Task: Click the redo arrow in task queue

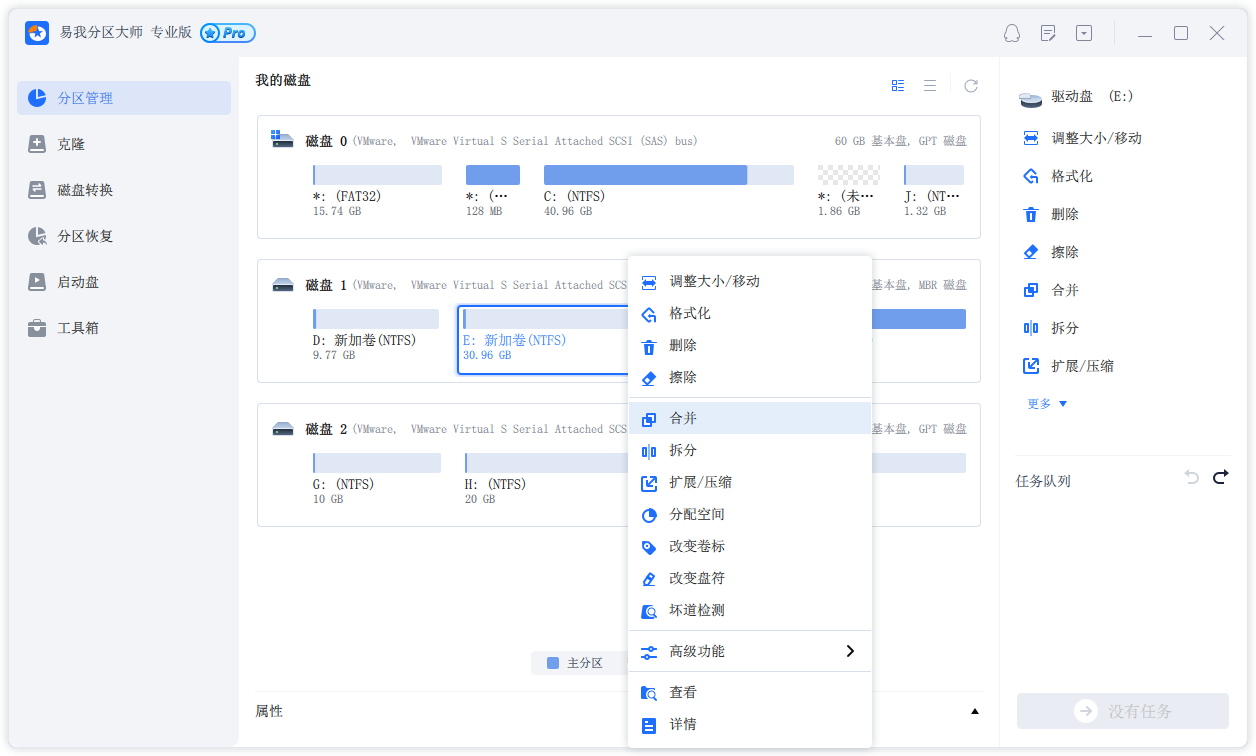Action: pos(1220,477)
